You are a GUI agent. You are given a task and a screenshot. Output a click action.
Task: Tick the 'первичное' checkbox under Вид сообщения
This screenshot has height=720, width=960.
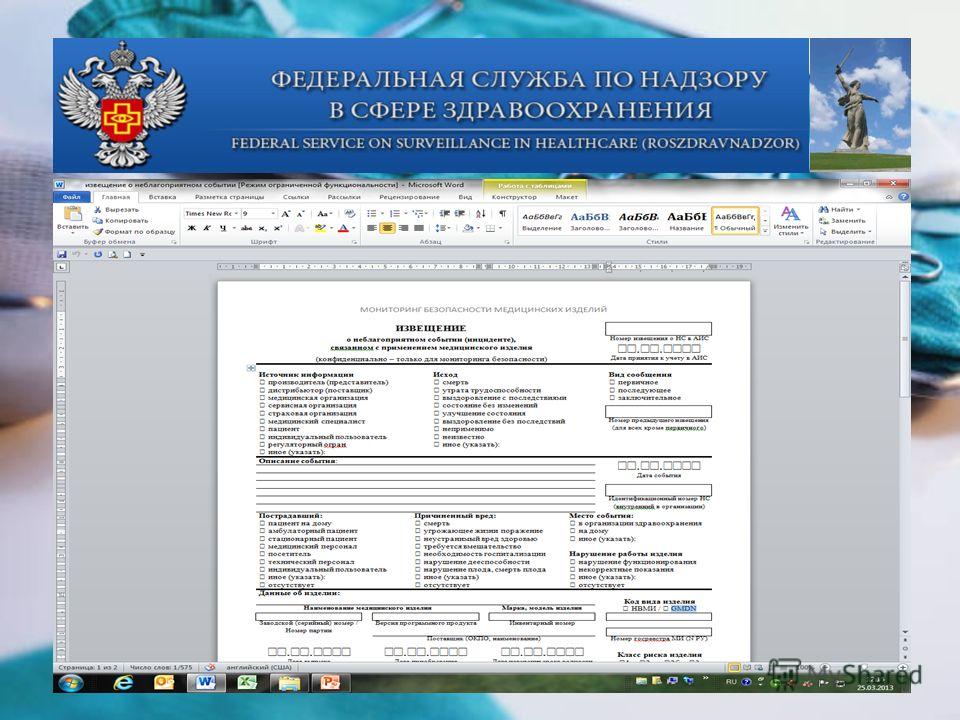pyautogui.click(x=612, y=382)
